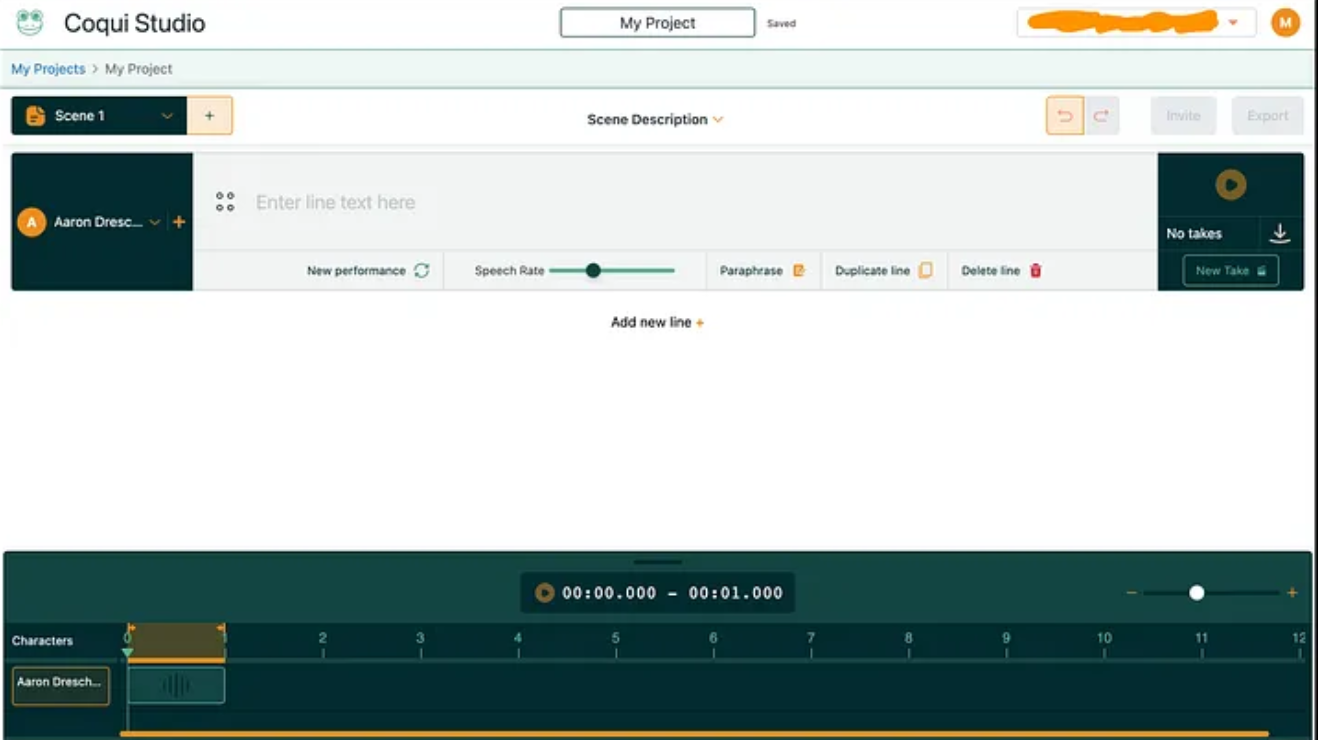Click the Invite button
Image resolution: width=1318 pixels, height=740 pixels.
click(1183, 116)
